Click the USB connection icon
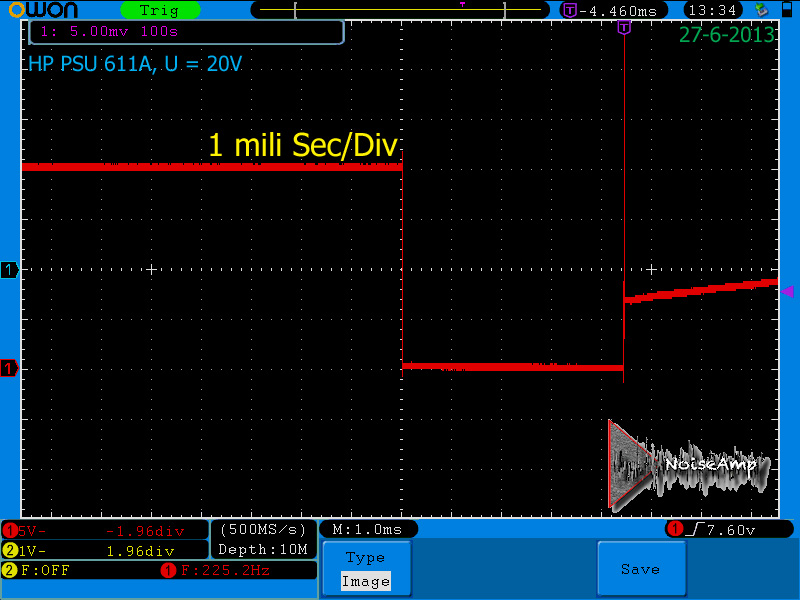This screenshot has width=800, height=600. [x=762, y=10]
